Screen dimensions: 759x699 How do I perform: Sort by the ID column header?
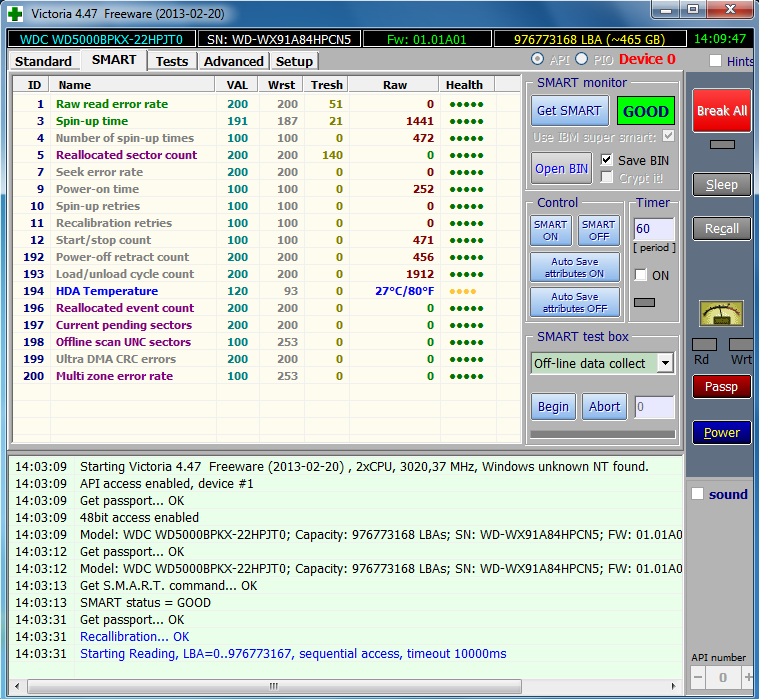coord(31,85)
